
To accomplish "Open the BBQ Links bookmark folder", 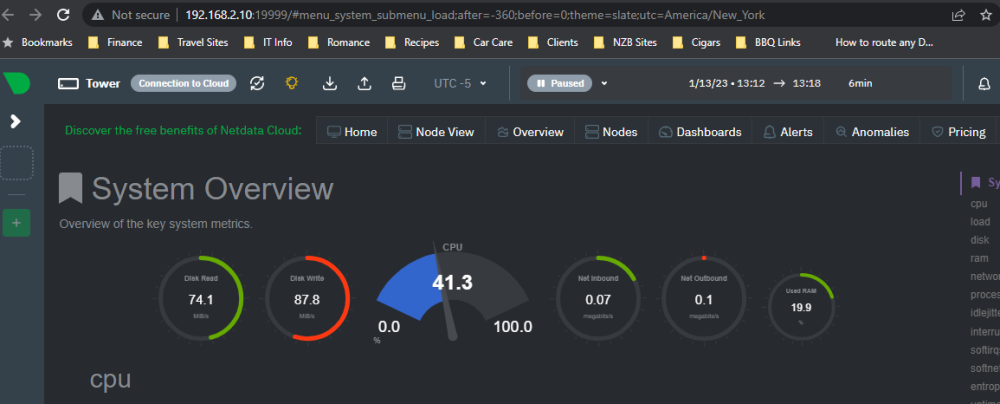I will click(768, 43).
